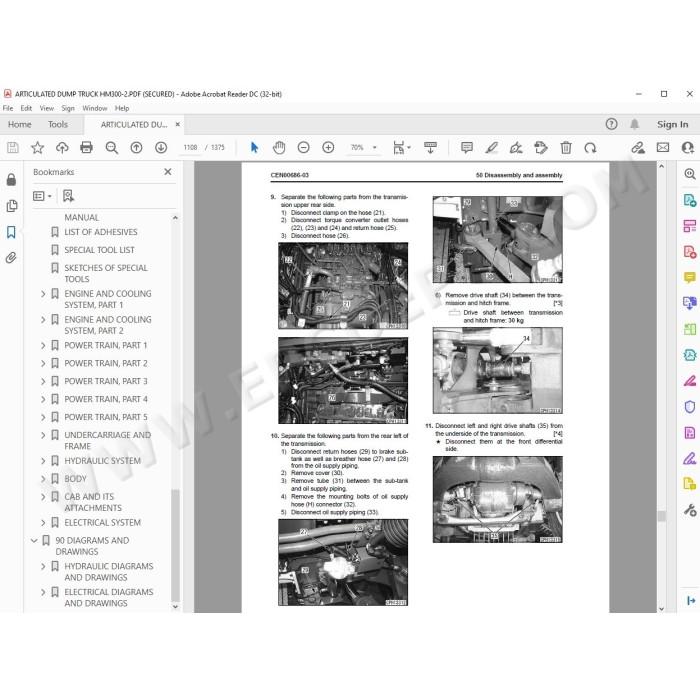This screenshot has height=700, width=700.
Task: Switch to the Tools tab
Action: point(58,124)
